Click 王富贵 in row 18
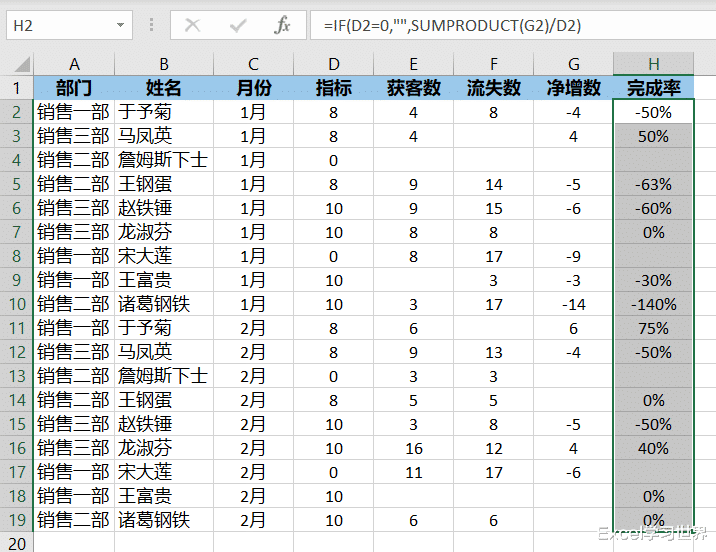The image size is (716, 552). click(145, 496)
